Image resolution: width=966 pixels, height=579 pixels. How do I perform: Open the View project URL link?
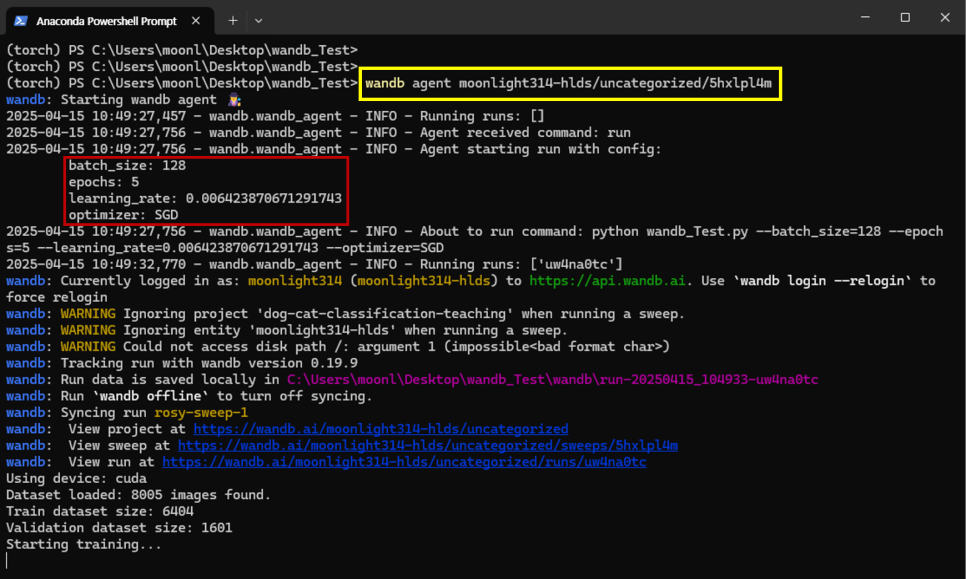click(381, 429)
